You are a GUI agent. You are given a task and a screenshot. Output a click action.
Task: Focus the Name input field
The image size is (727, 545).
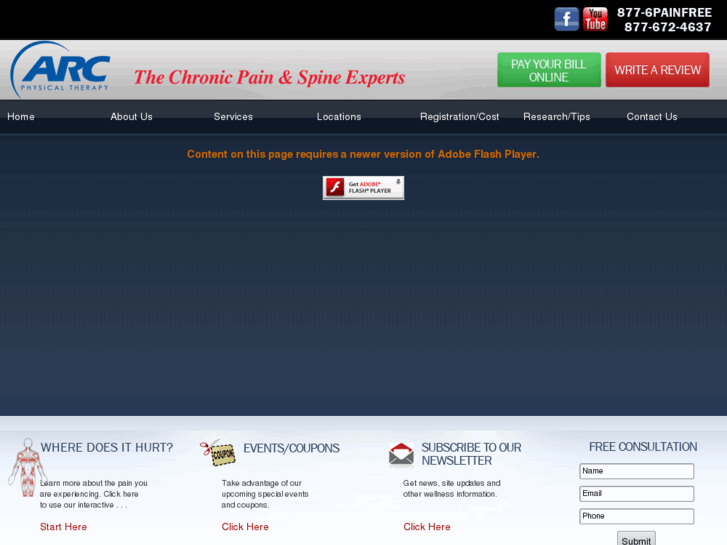click(637, 471)
